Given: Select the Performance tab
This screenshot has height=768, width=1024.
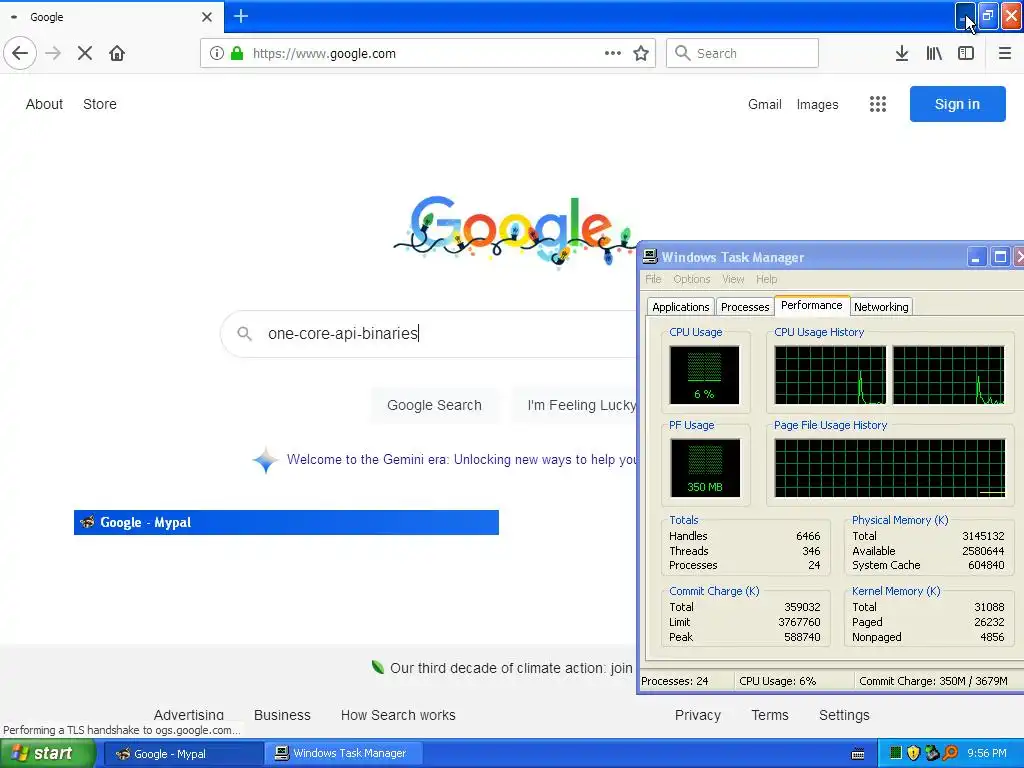Looking at the screenshot, I should (x=812, y=305).
